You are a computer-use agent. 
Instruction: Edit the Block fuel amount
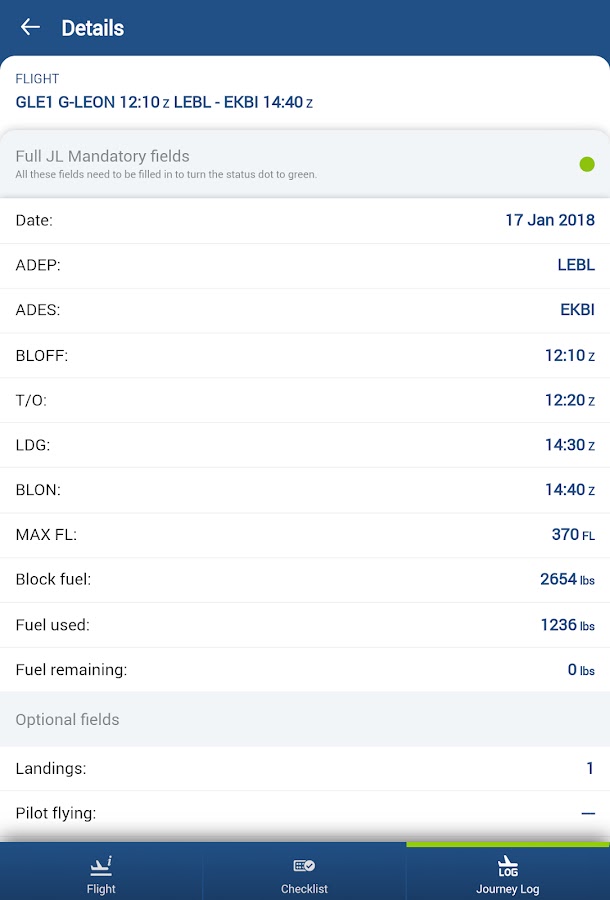[566, 580]
